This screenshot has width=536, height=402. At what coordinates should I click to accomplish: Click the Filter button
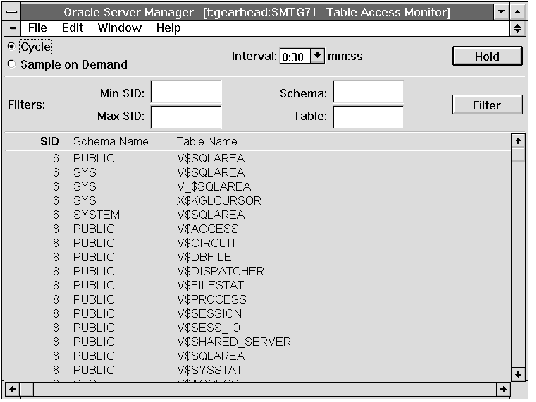[x=487, y=105]
